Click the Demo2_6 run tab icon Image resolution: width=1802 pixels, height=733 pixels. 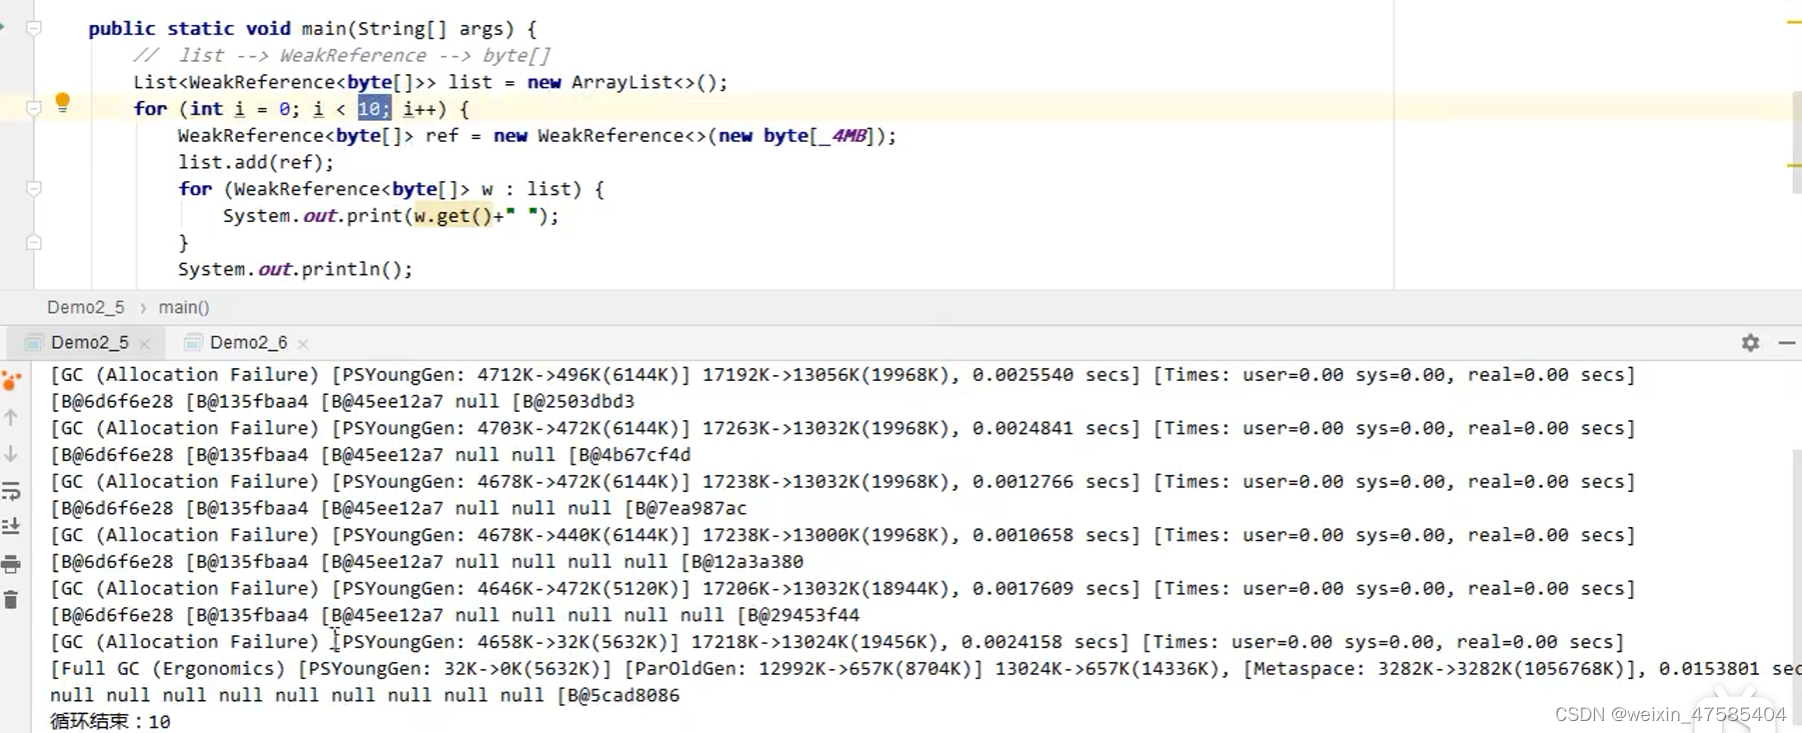(x=193, y=343)
